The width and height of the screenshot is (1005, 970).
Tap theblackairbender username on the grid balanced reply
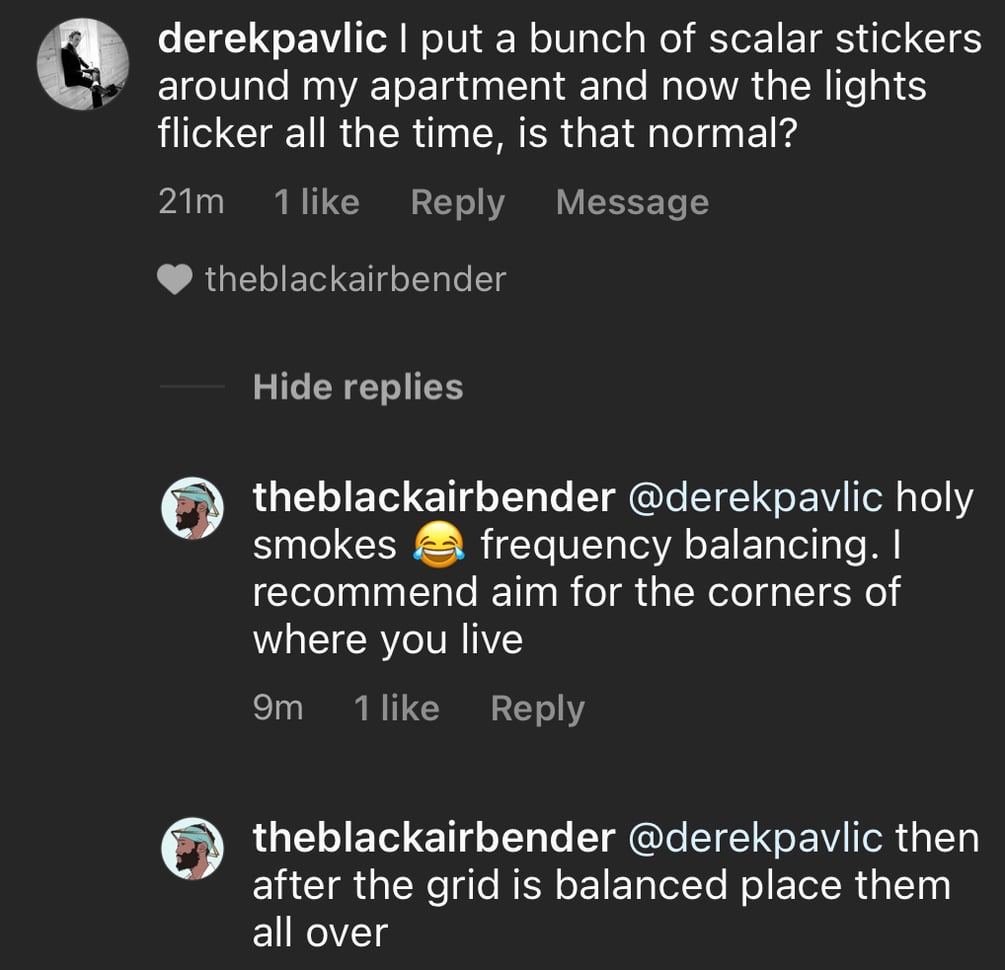(x=433, y=837)
